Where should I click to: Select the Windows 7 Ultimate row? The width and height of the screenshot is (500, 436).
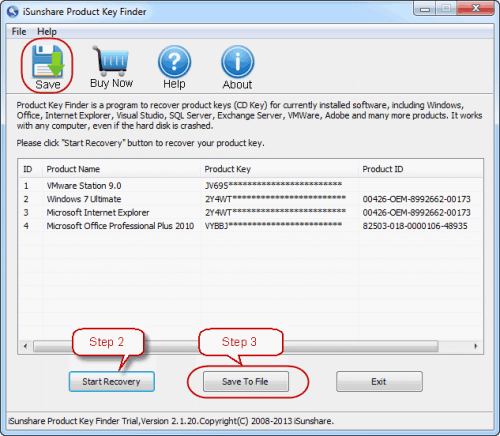pyautogui.click(x=250, y=199)
